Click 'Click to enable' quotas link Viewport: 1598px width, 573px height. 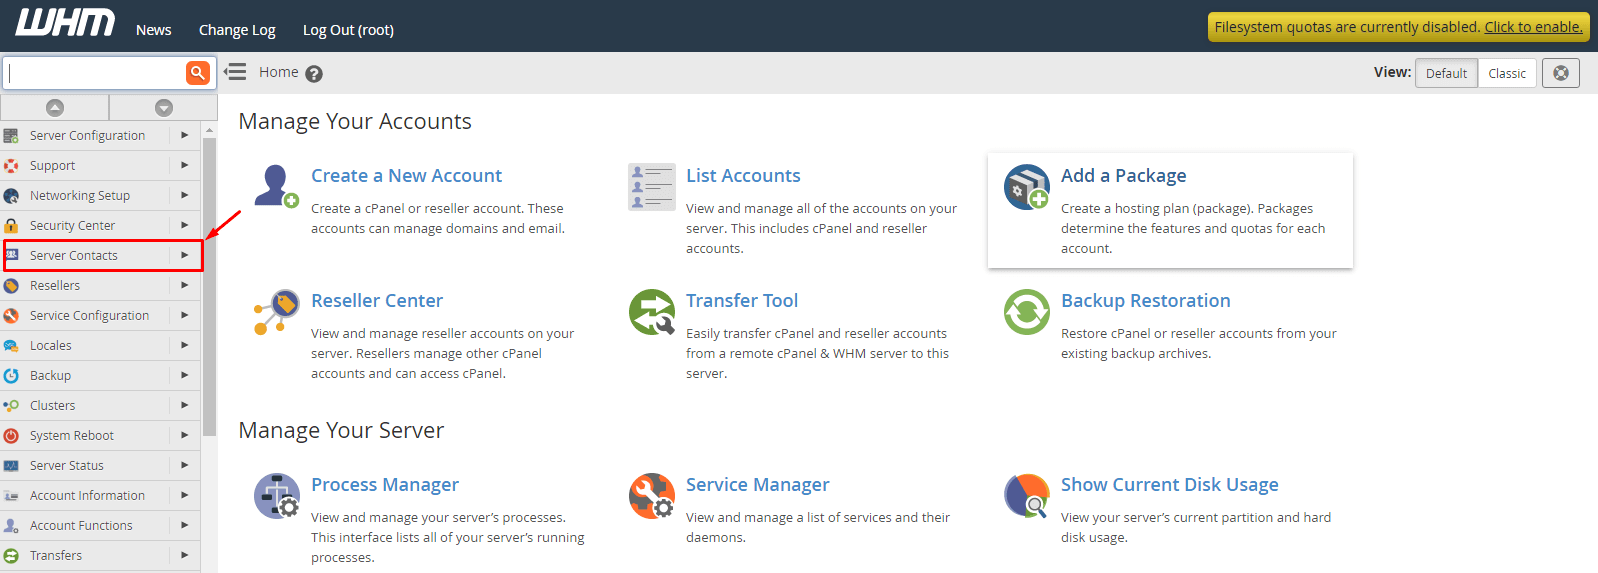coord(1533,27)
